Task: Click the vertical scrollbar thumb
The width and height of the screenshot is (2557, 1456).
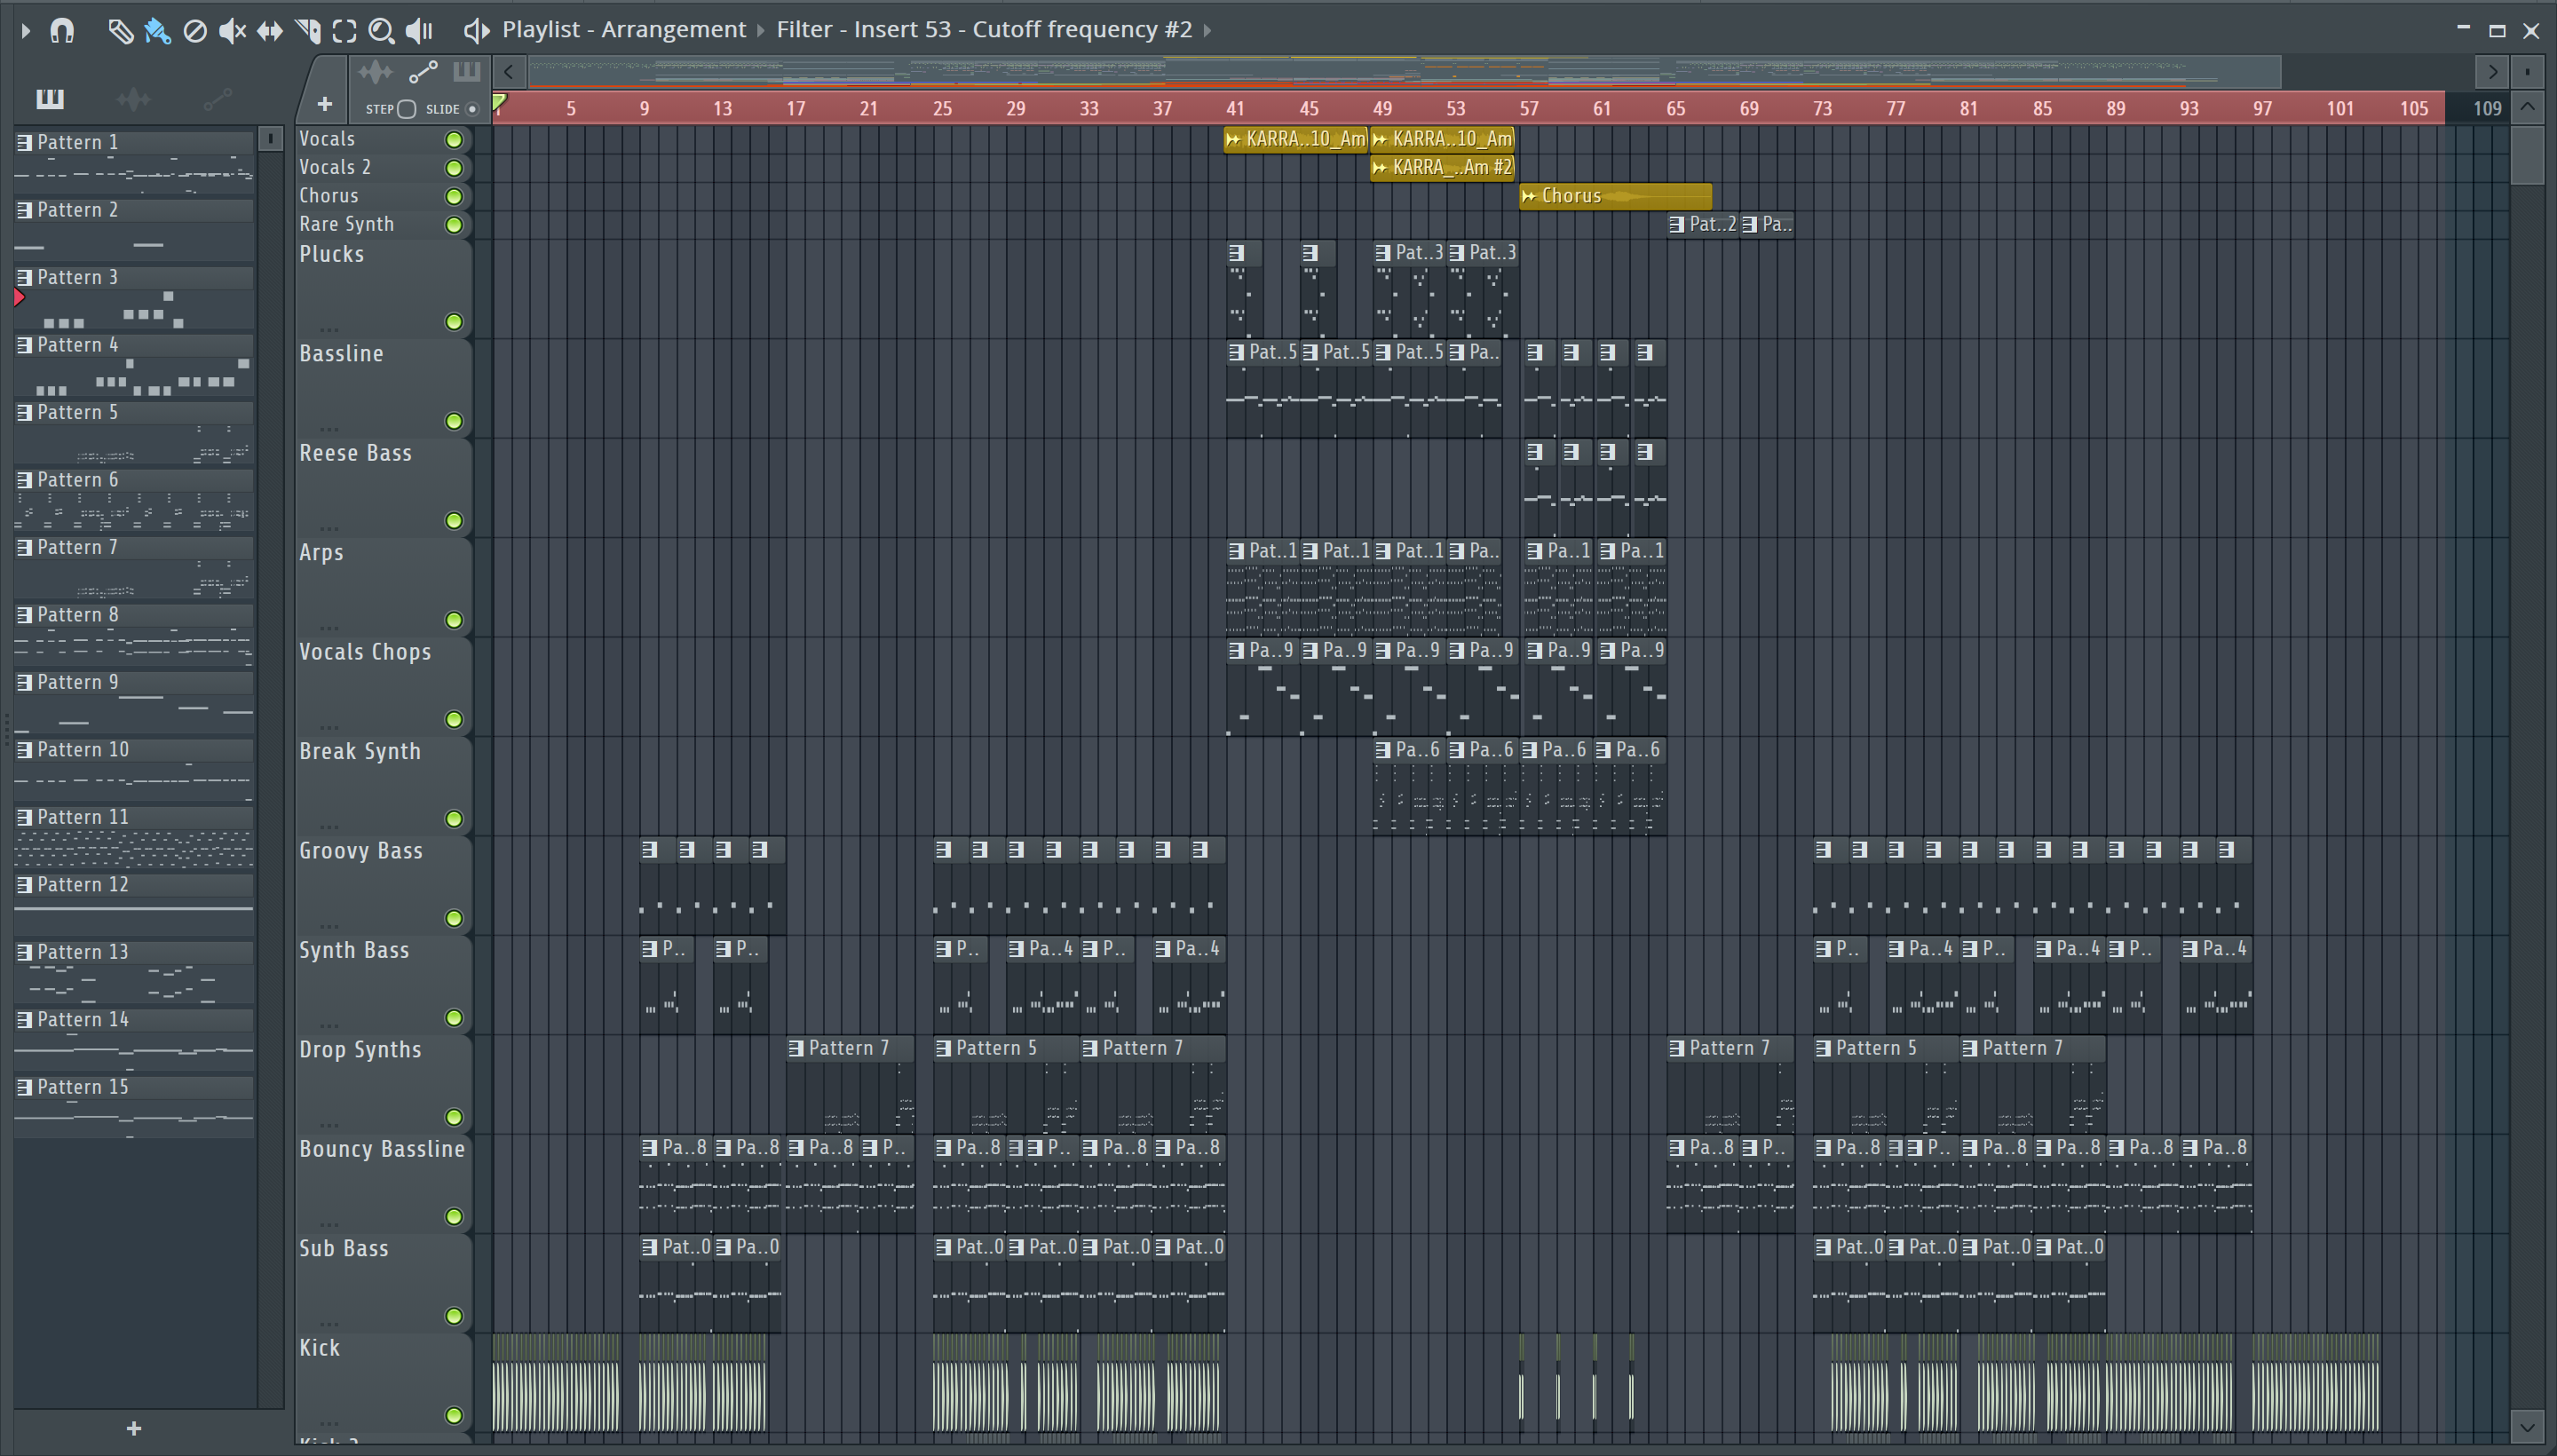Action: point(2527,154)
